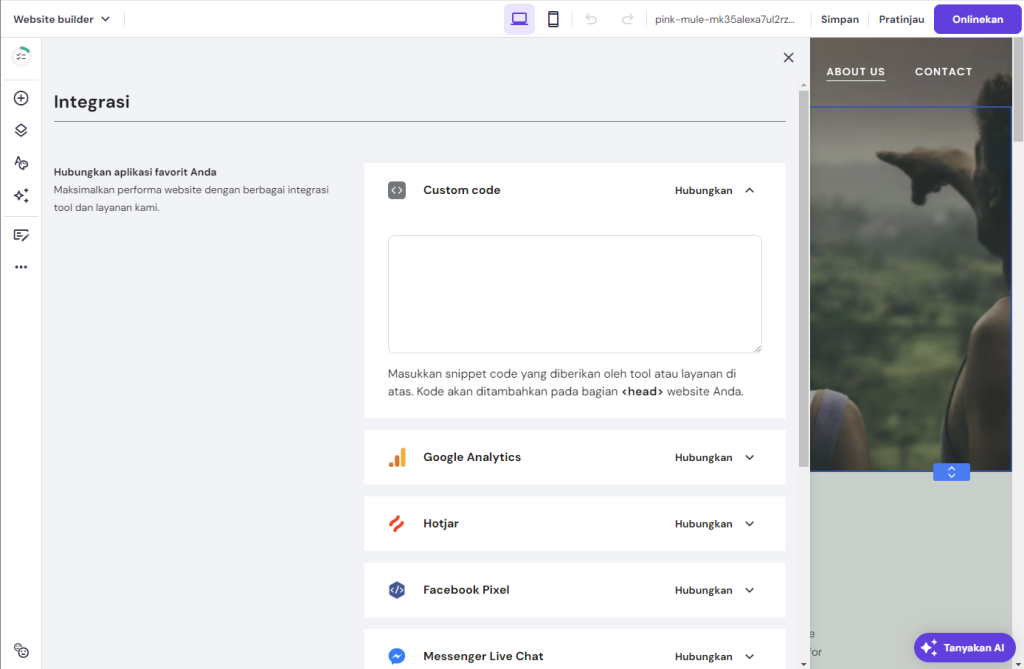Click the feedback smiley faces icon
Image resolution: width=1024 pixels, height=669 pixels.
(x=20, y=648)
